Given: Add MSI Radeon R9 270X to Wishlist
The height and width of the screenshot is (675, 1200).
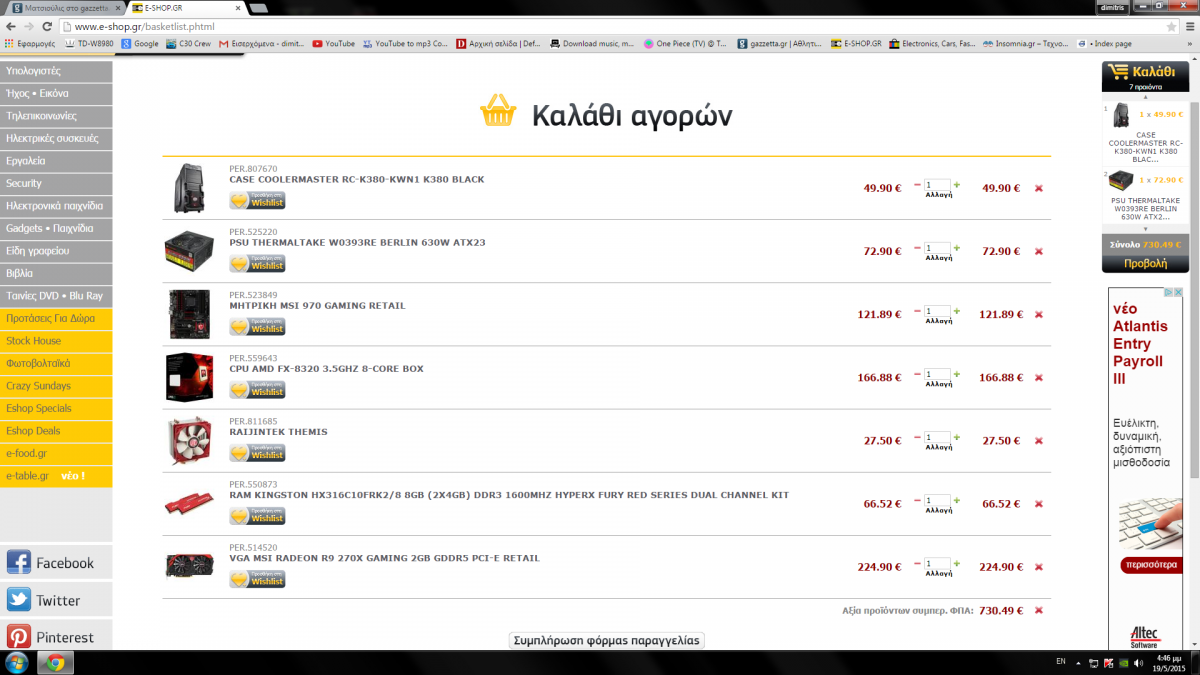Looking at the screenshot, I should [257, 579].
